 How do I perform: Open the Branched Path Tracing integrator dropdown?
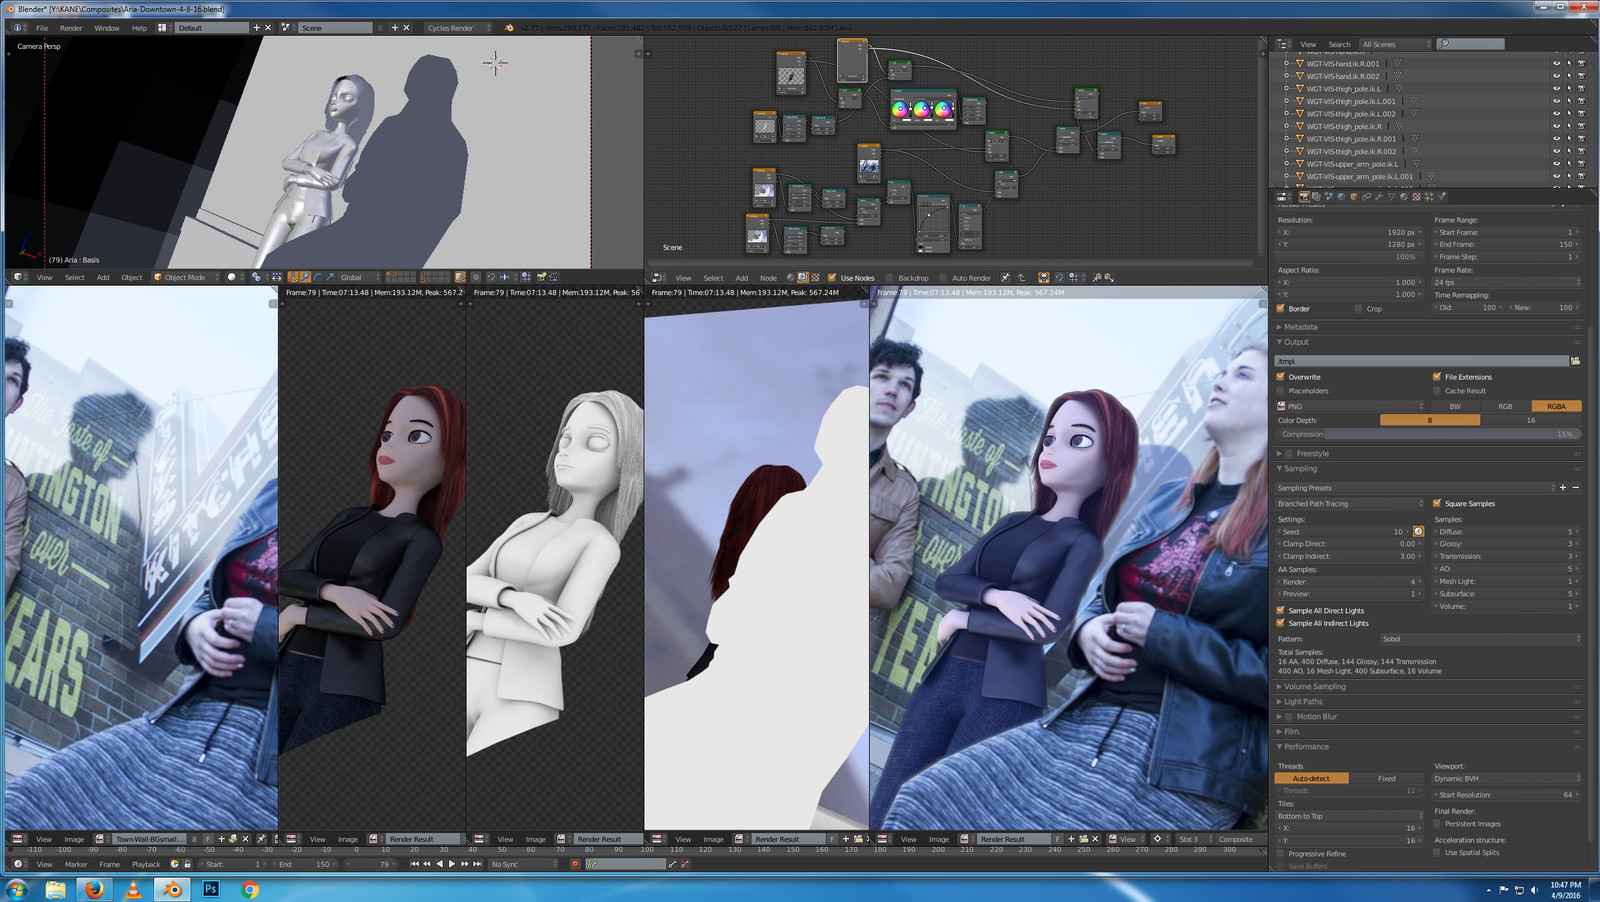[1349, 503]
